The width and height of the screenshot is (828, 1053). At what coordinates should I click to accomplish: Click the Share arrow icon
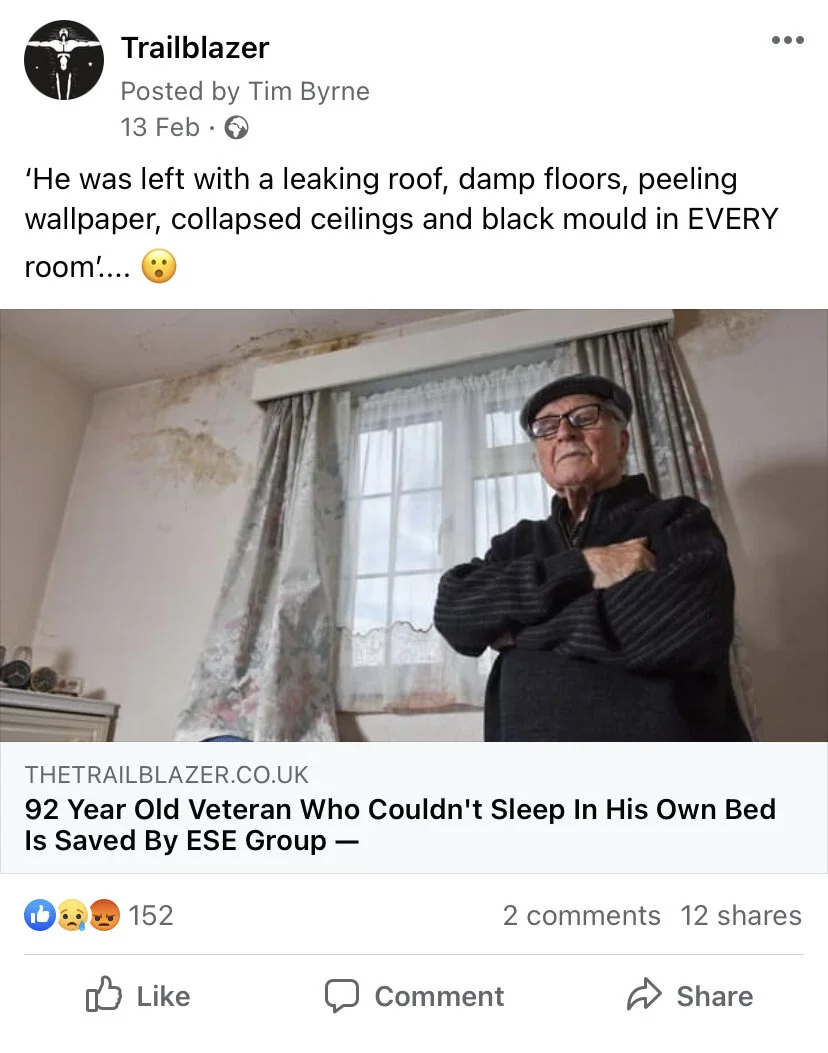click(x=644, y=995)
